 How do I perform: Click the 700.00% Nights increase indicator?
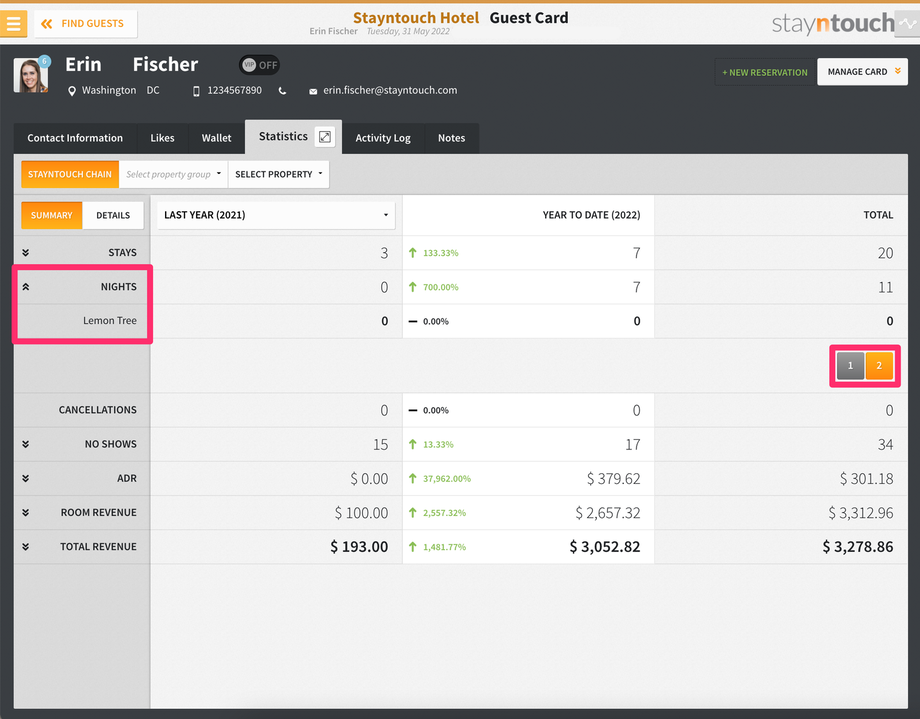coord(434,287)
